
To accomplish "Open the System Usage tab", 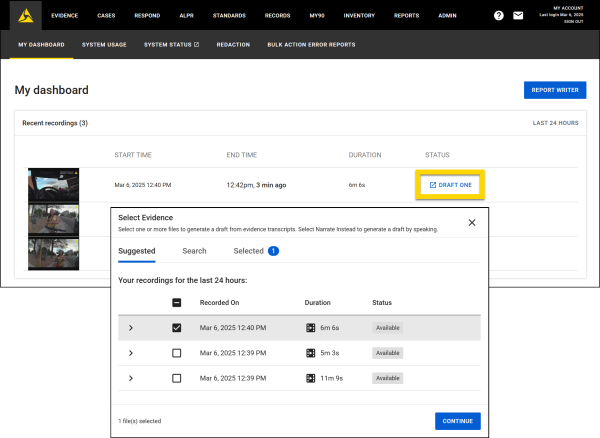I will [104, 45].
